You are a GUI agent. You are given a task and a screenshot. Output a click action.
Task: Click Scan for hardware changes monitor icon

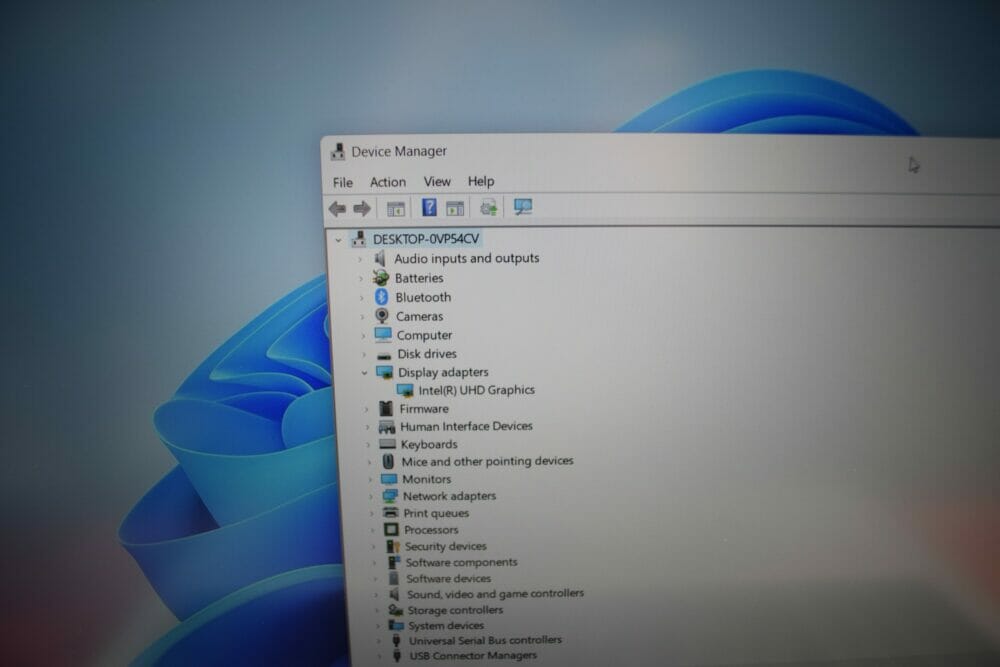point(523,207)
